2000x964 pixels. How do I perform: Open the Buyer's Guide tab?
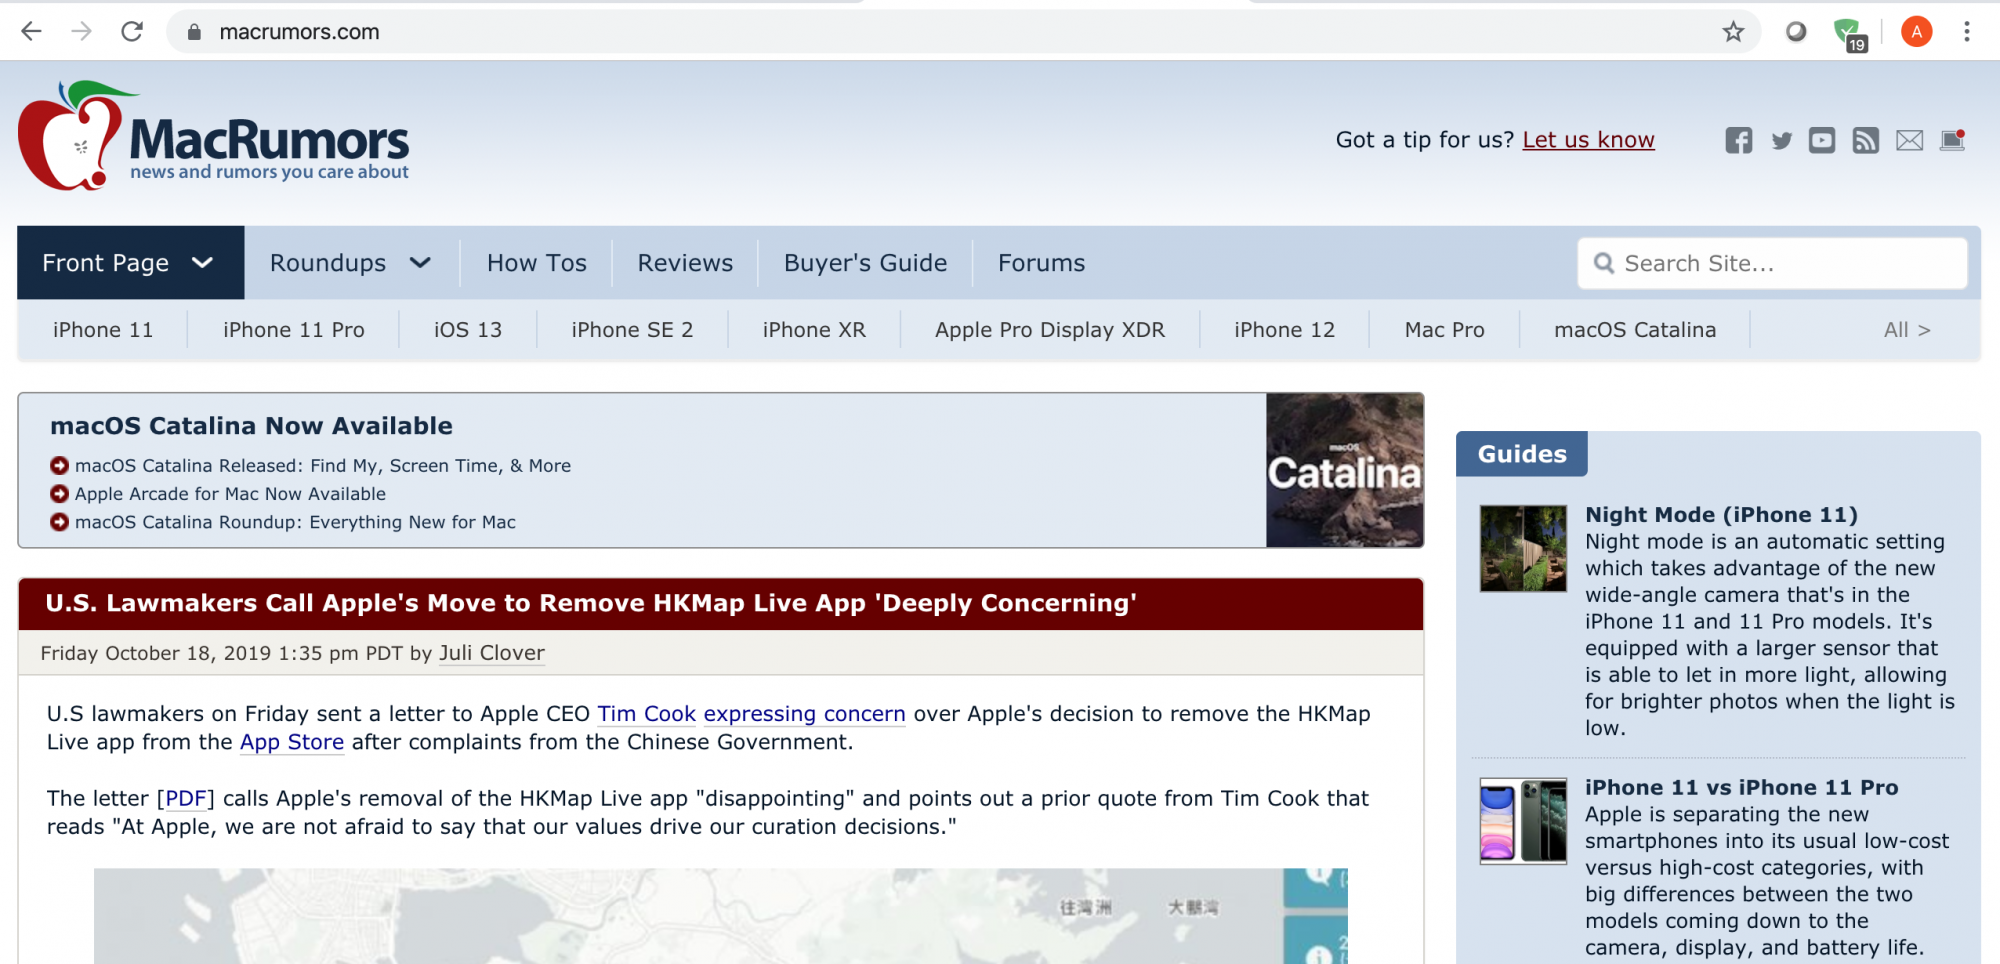[x=865, y=263]
